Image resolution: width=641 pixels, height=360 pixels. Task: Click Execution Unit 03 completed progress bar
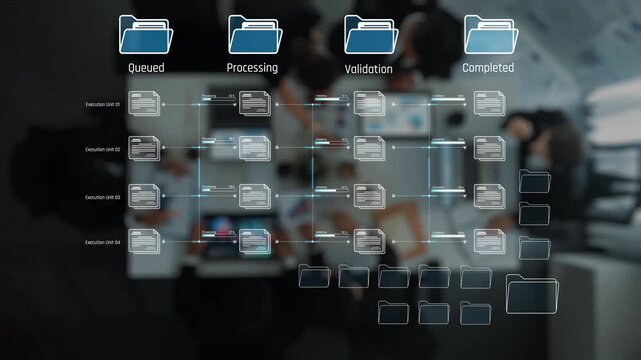pos(448,190)
